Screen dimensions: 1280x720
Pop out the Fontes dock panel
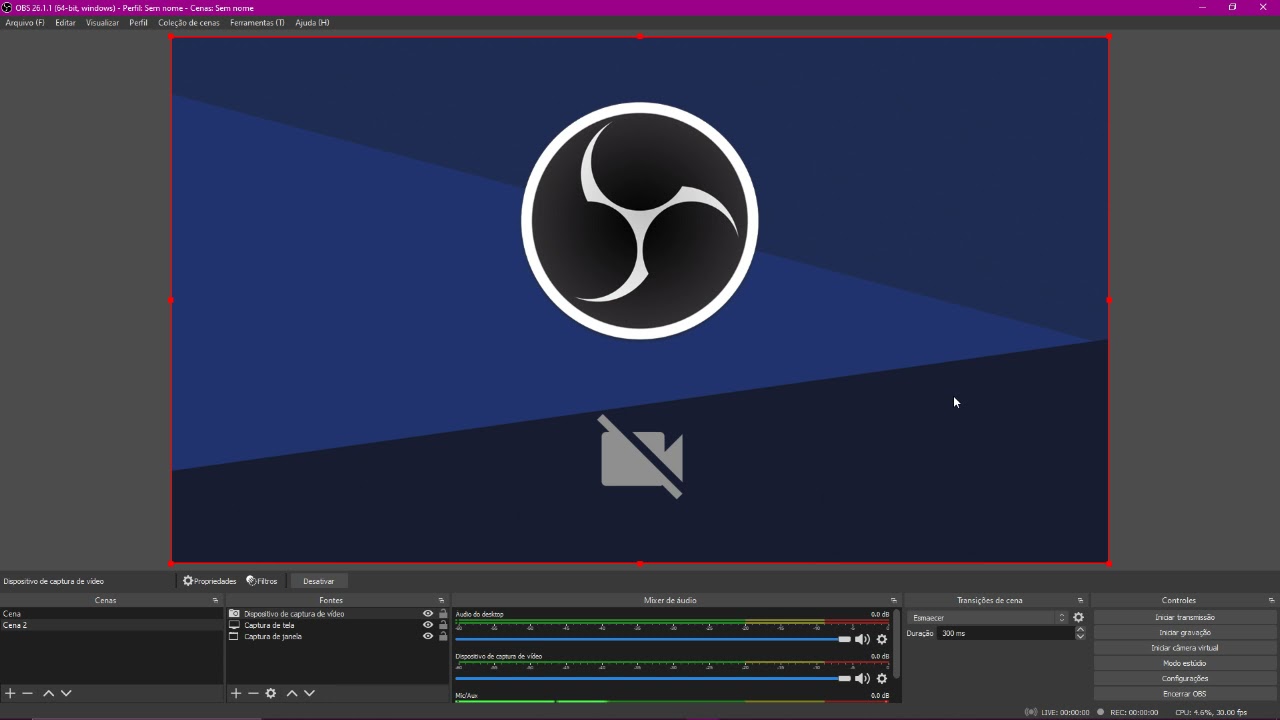tap(441, 600)
